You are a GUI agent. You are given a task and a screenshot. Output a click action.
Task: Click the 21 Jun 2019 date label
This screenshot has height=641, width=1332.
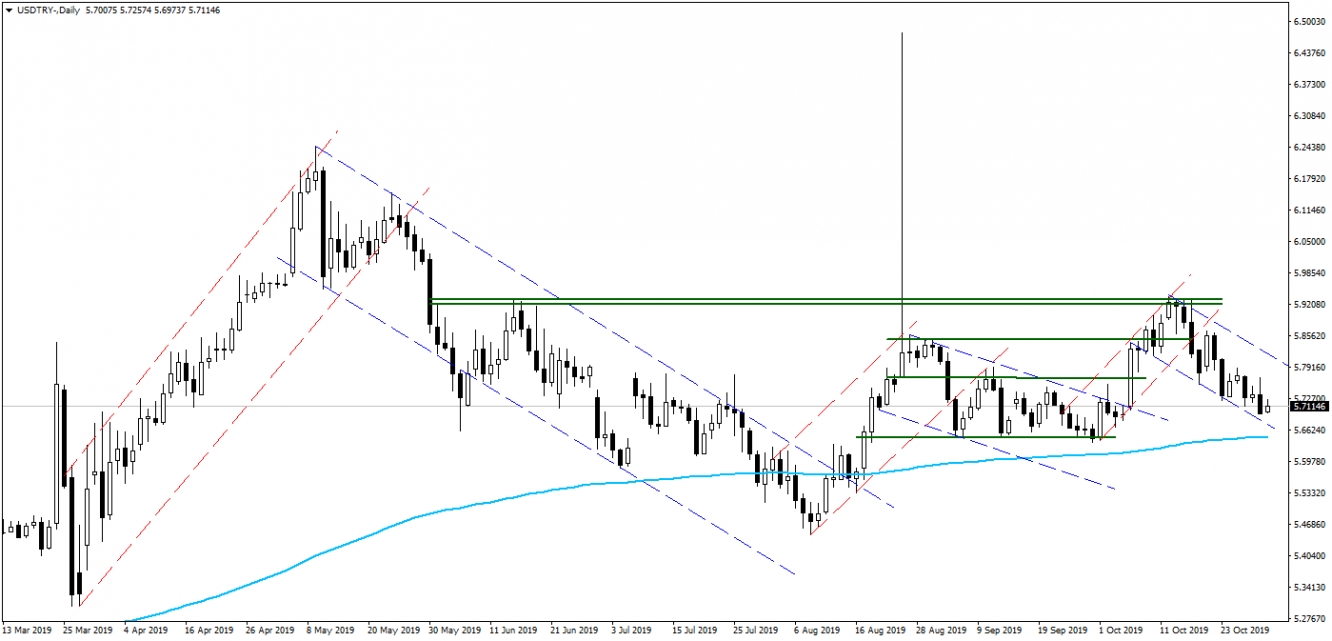[x=575, y=631]
